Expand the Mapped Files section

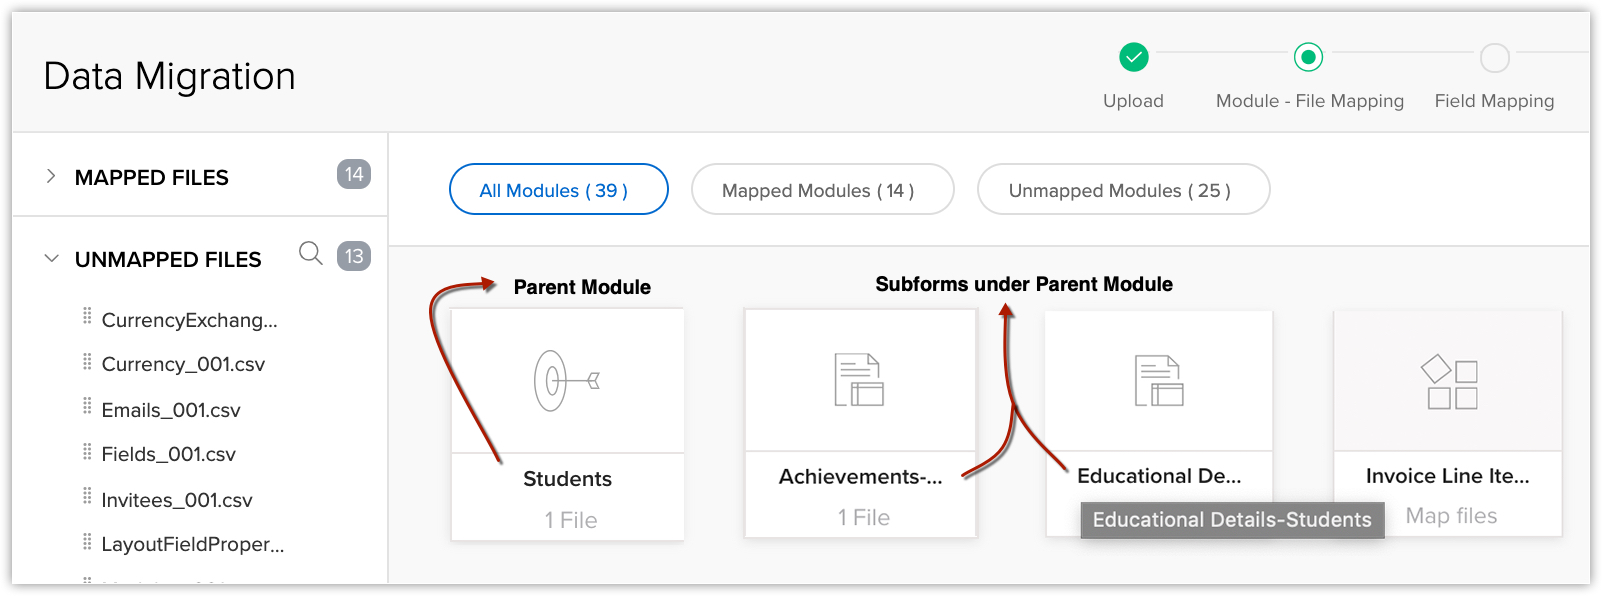pos(51,177)
